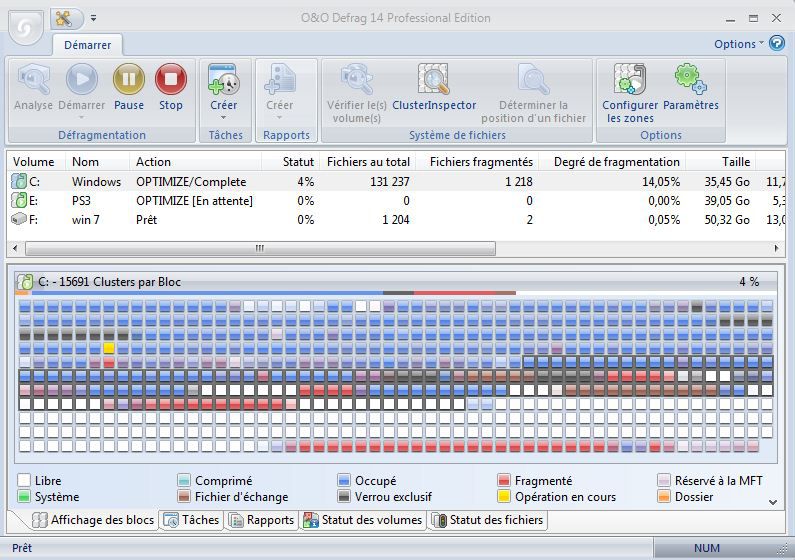Click the Opération en cours yellow swatch
The image size is (795, 560).
pyautogui.click(x=504, y=496)
